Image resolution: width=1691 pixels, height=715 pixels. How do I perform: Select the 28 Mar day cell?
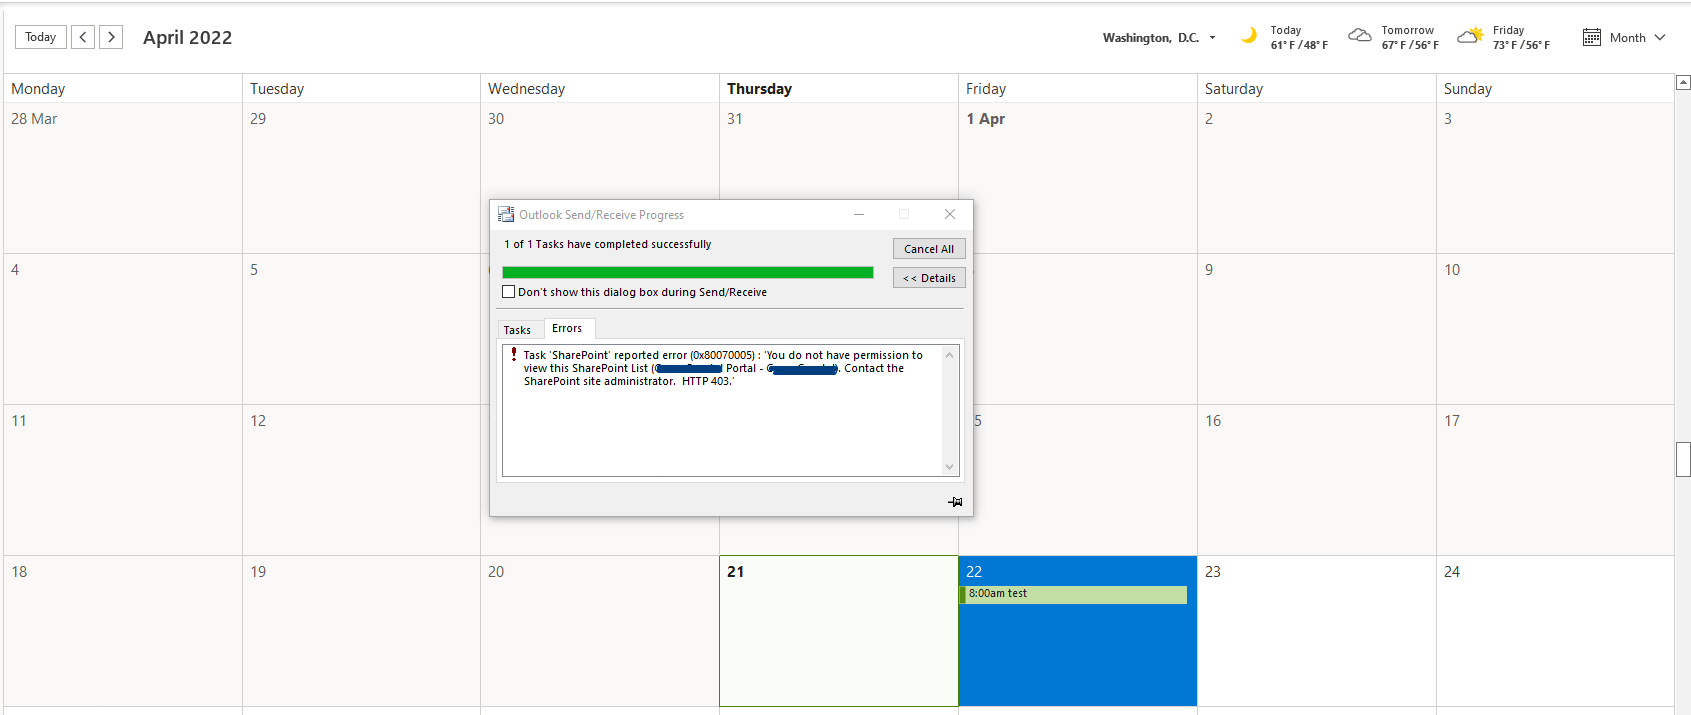pyautogui.click(x=122, y=178)
